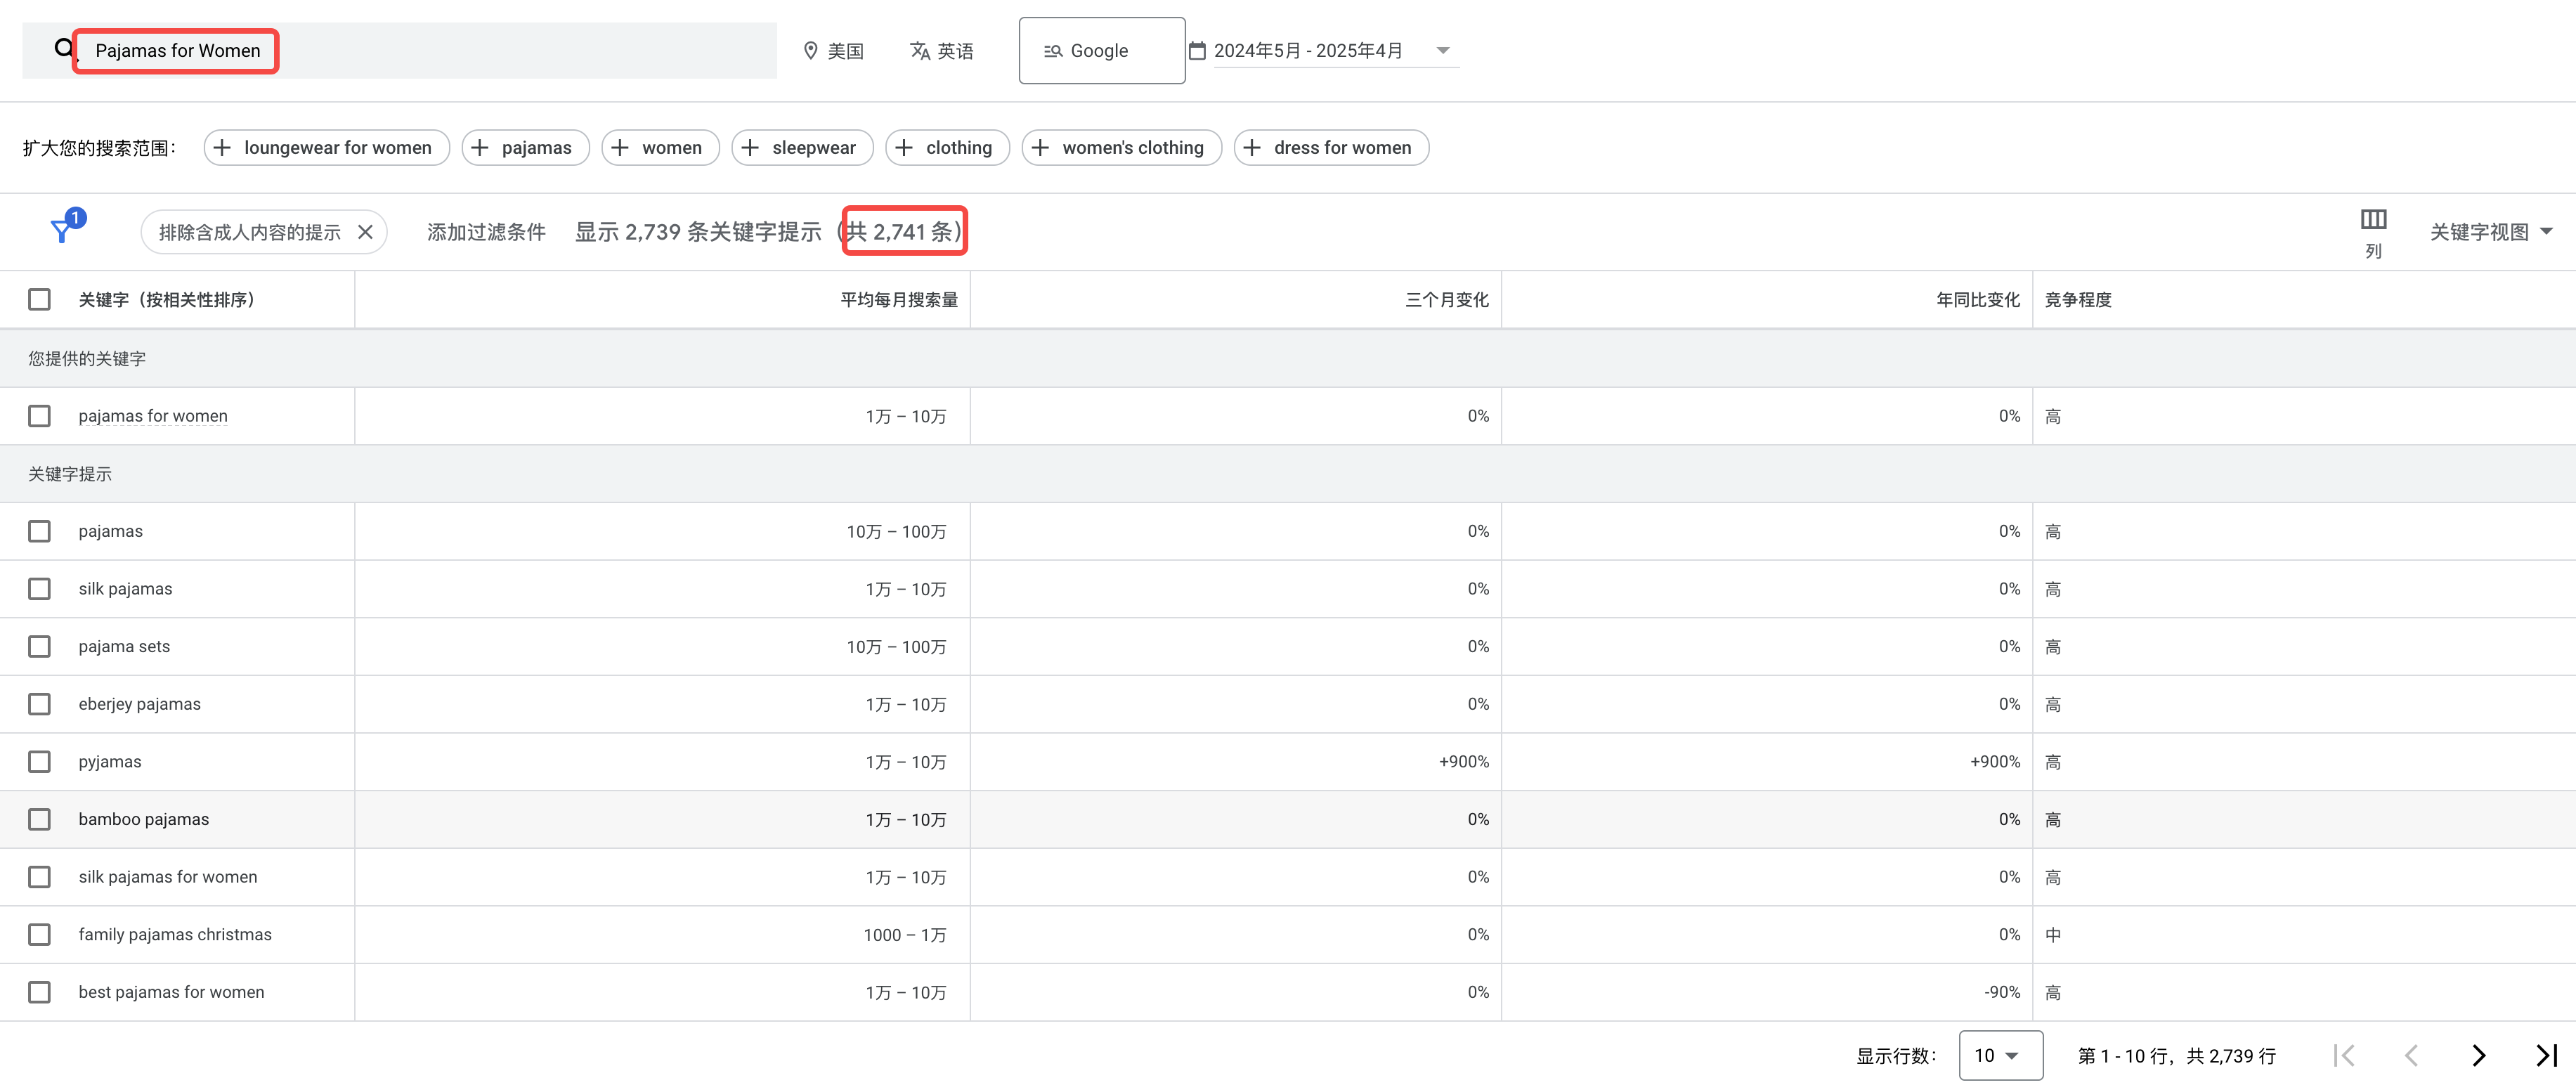Remove the adult content exclusion filter
This screenshot has height=1085, width=2576.
pyautogui.click(x=365, y=232)
